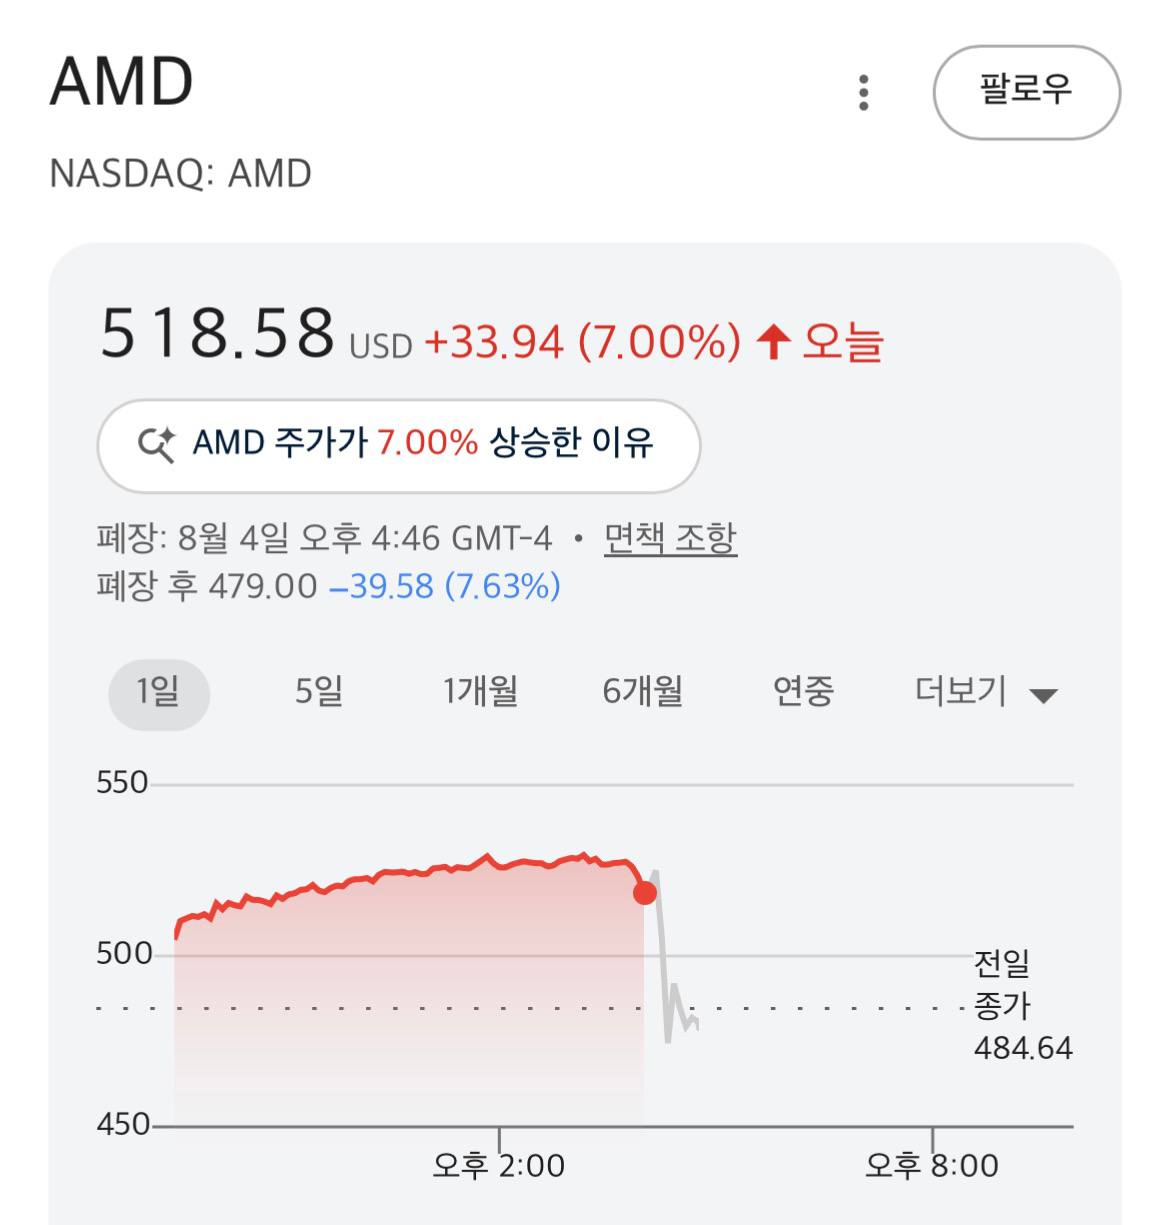Tap the 팔로우 follow button
This screenshot has height=1225, width=1170.
(1026, 92)
